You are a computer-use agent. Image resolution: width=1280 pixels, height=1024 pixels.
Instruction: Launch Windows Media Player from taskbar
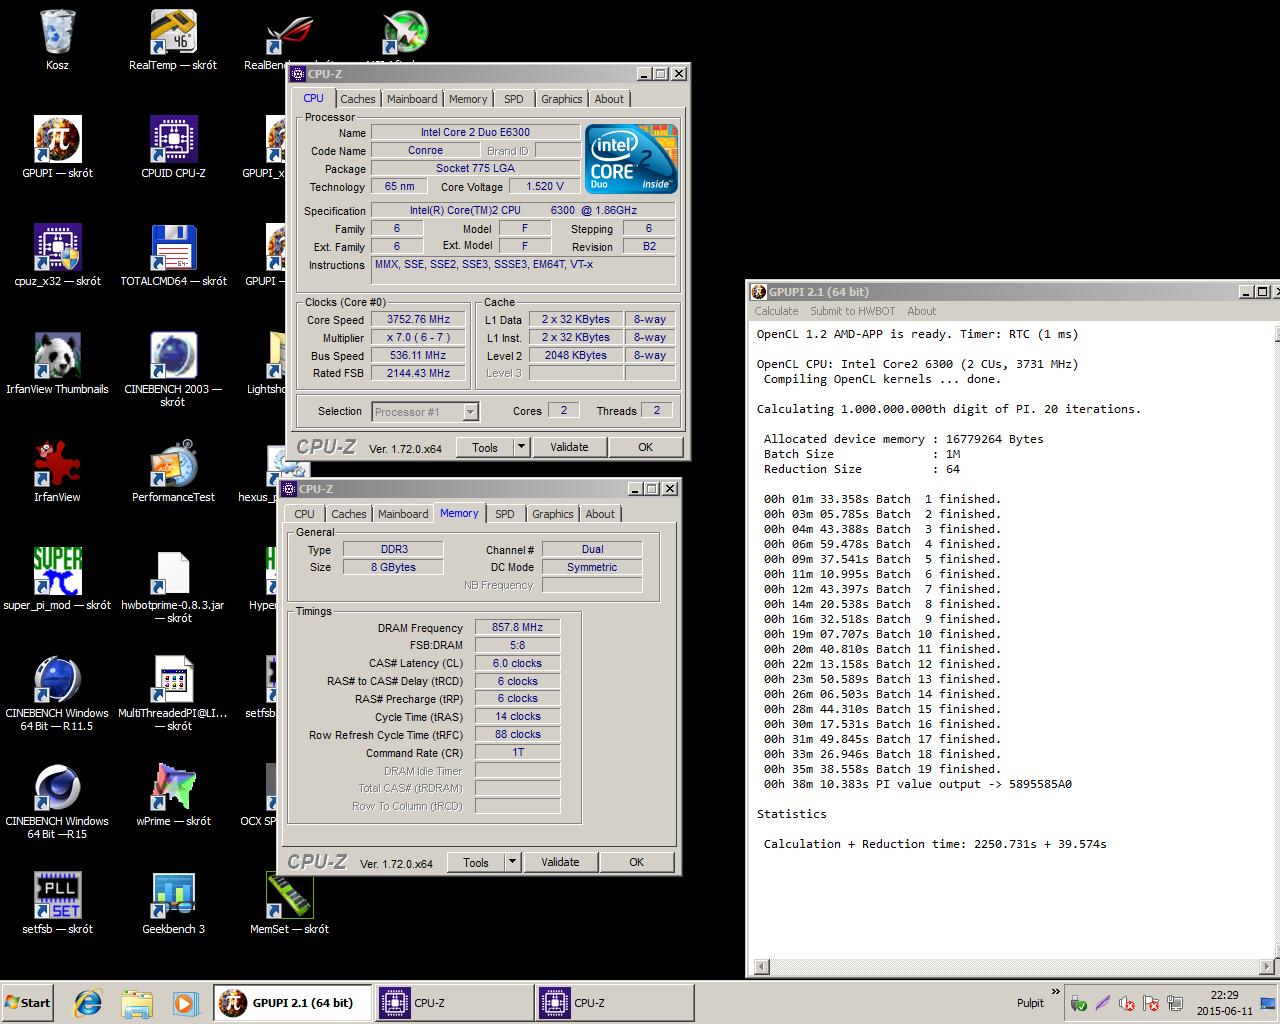coord(185,1003)
